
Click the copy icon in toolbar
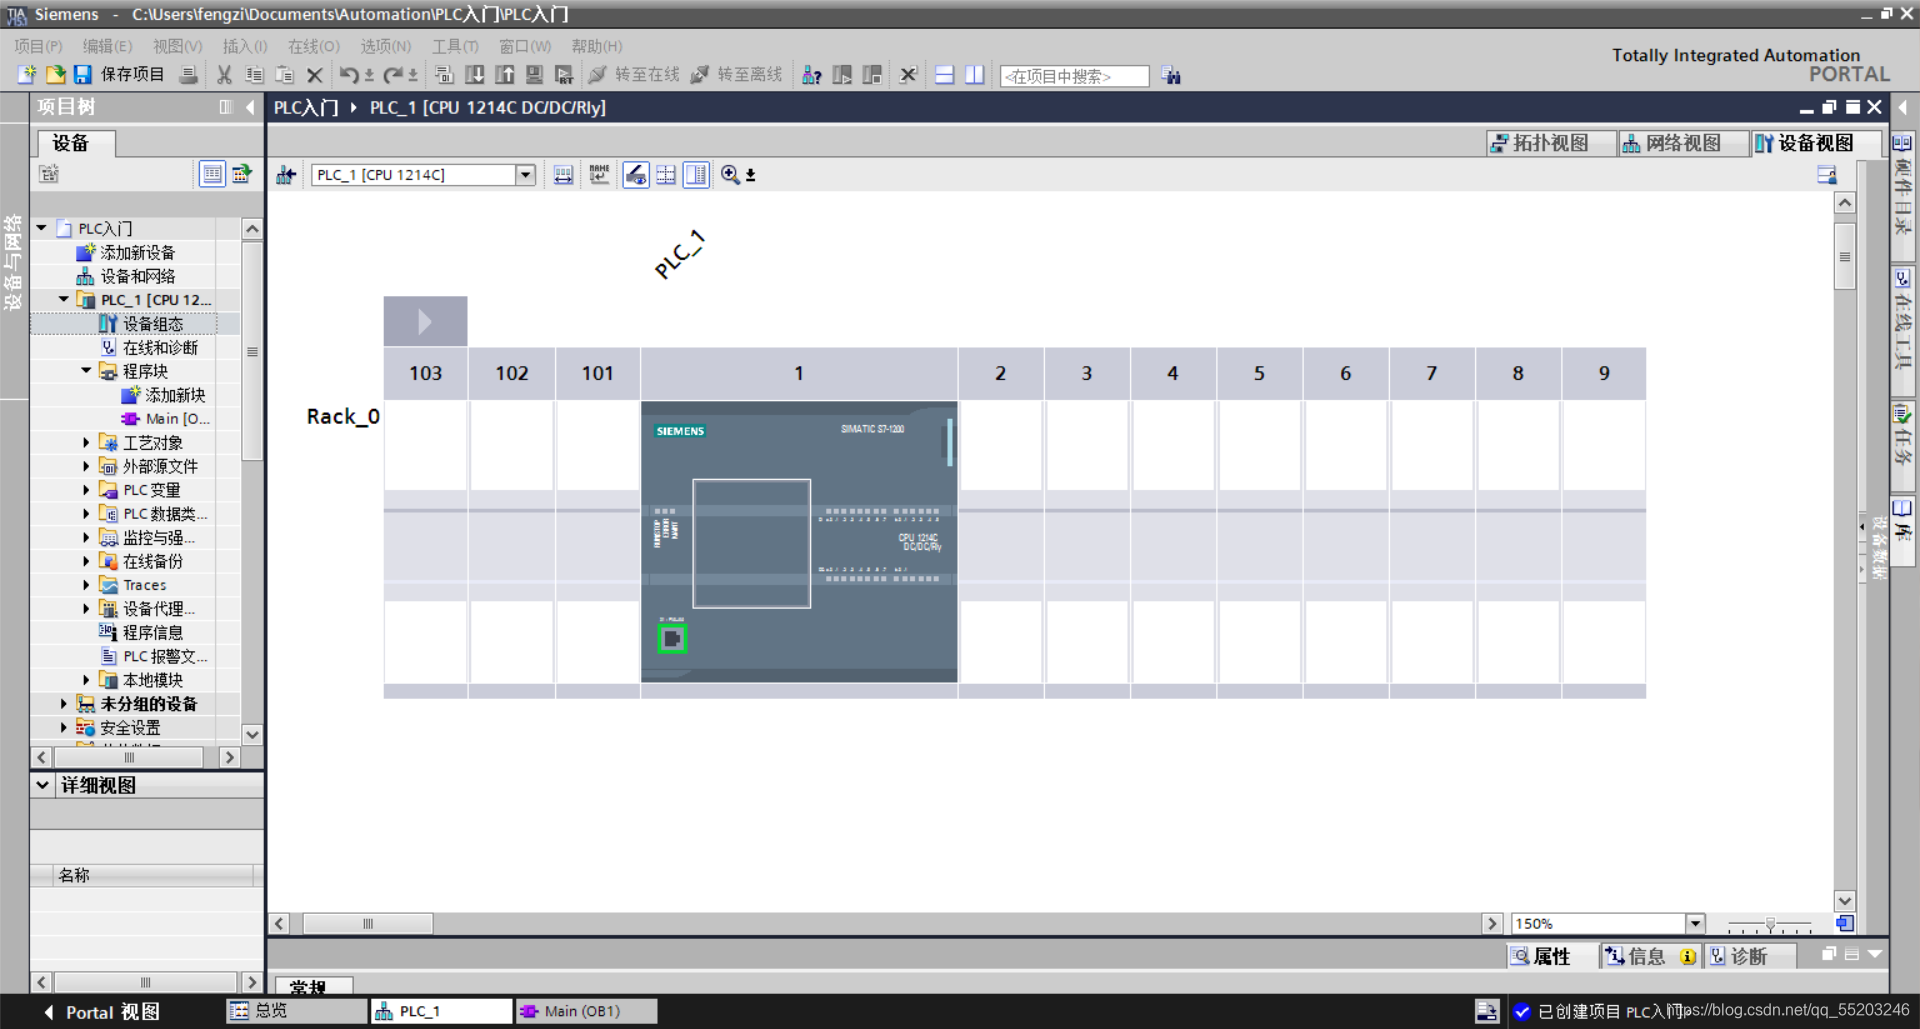(254, 75)
